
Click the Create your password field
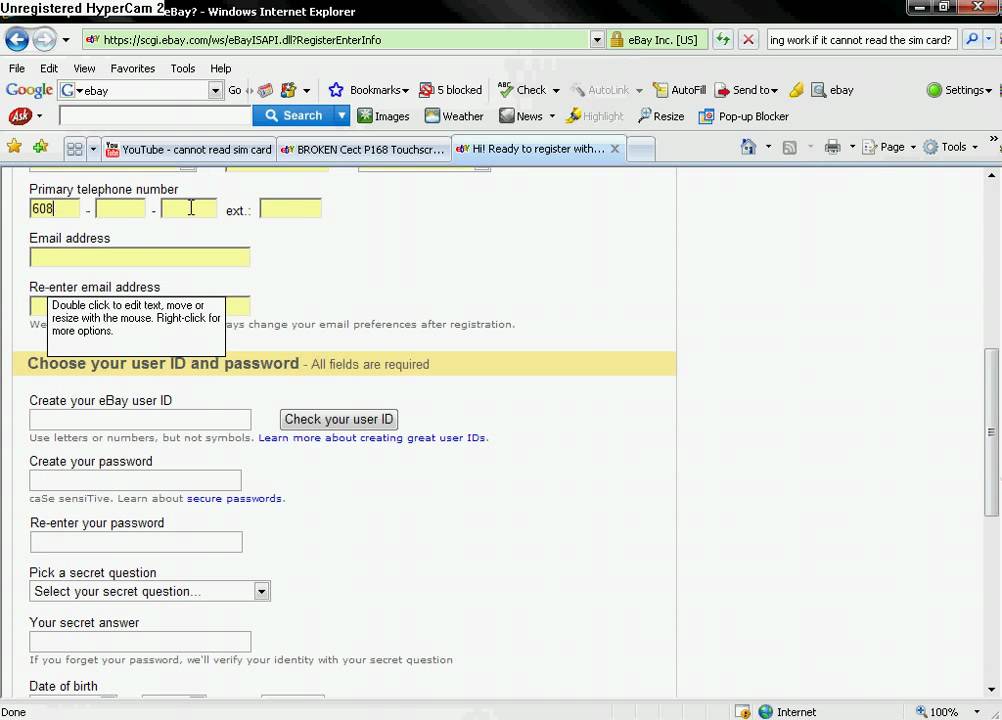(135, 480)
